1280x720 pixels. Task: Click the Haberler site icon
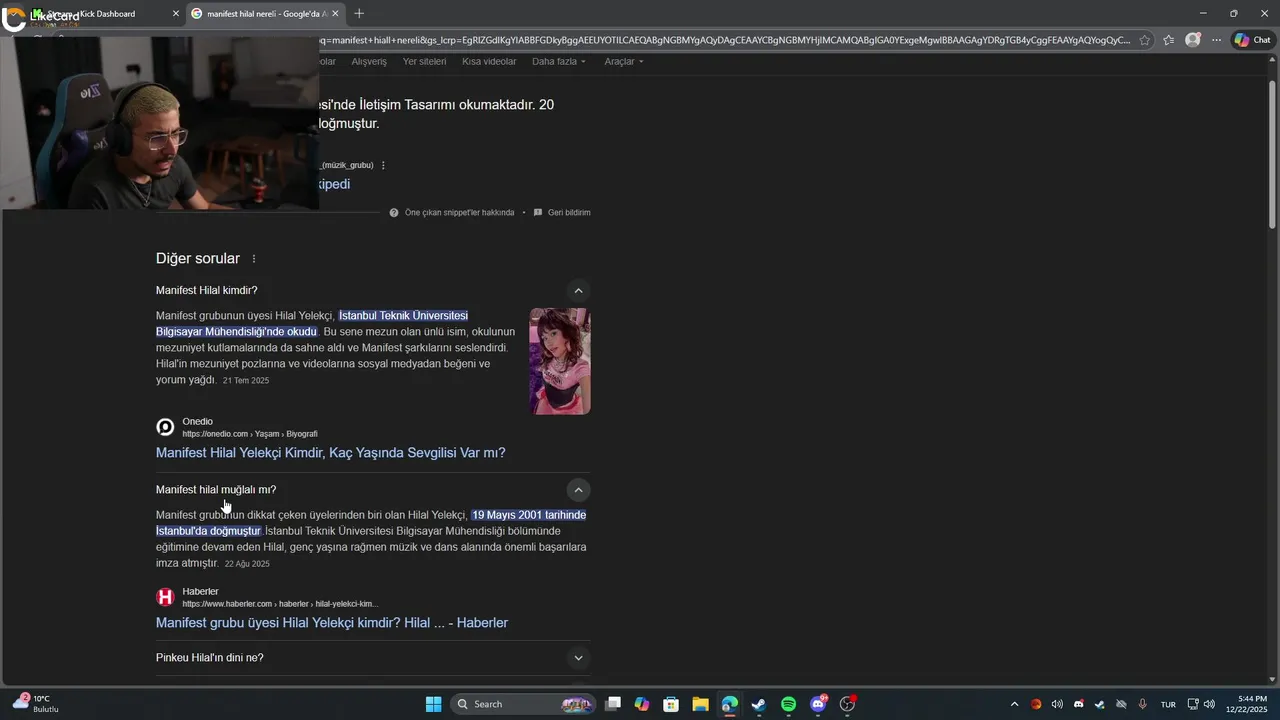165,597
